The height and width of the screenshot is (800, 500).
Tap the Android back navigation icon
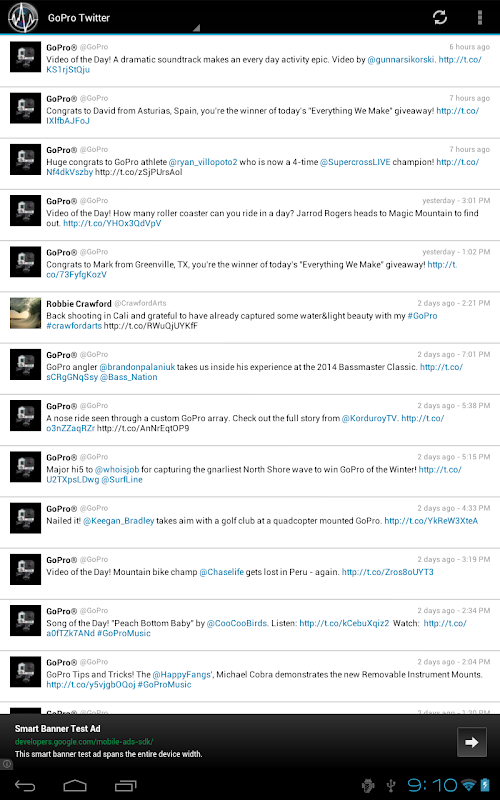tap(24, 786)
